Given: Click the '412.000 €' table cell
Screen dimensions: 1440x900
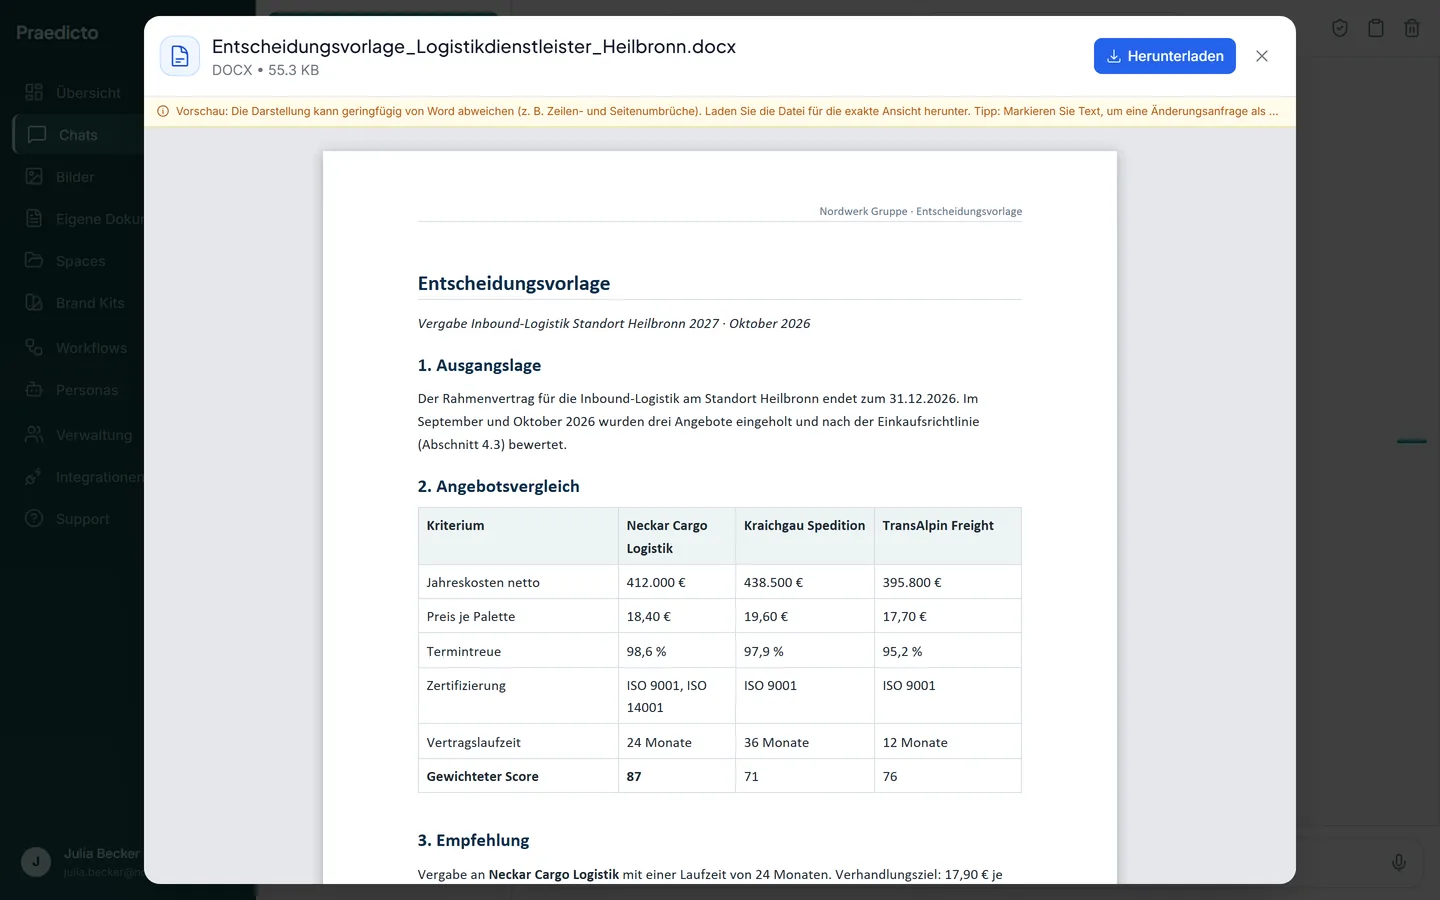Looking at the screenshot, I should pos(676,582).
